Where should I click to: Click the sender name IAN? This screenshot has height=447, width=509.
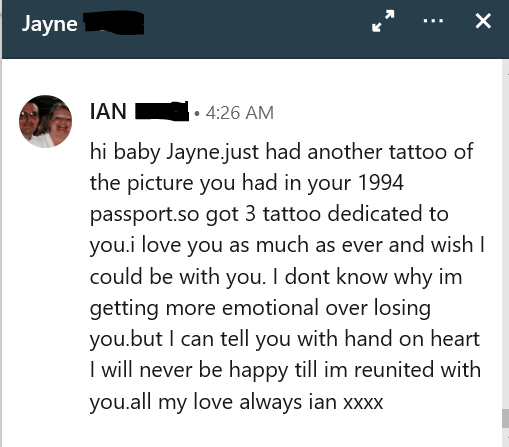108,111
